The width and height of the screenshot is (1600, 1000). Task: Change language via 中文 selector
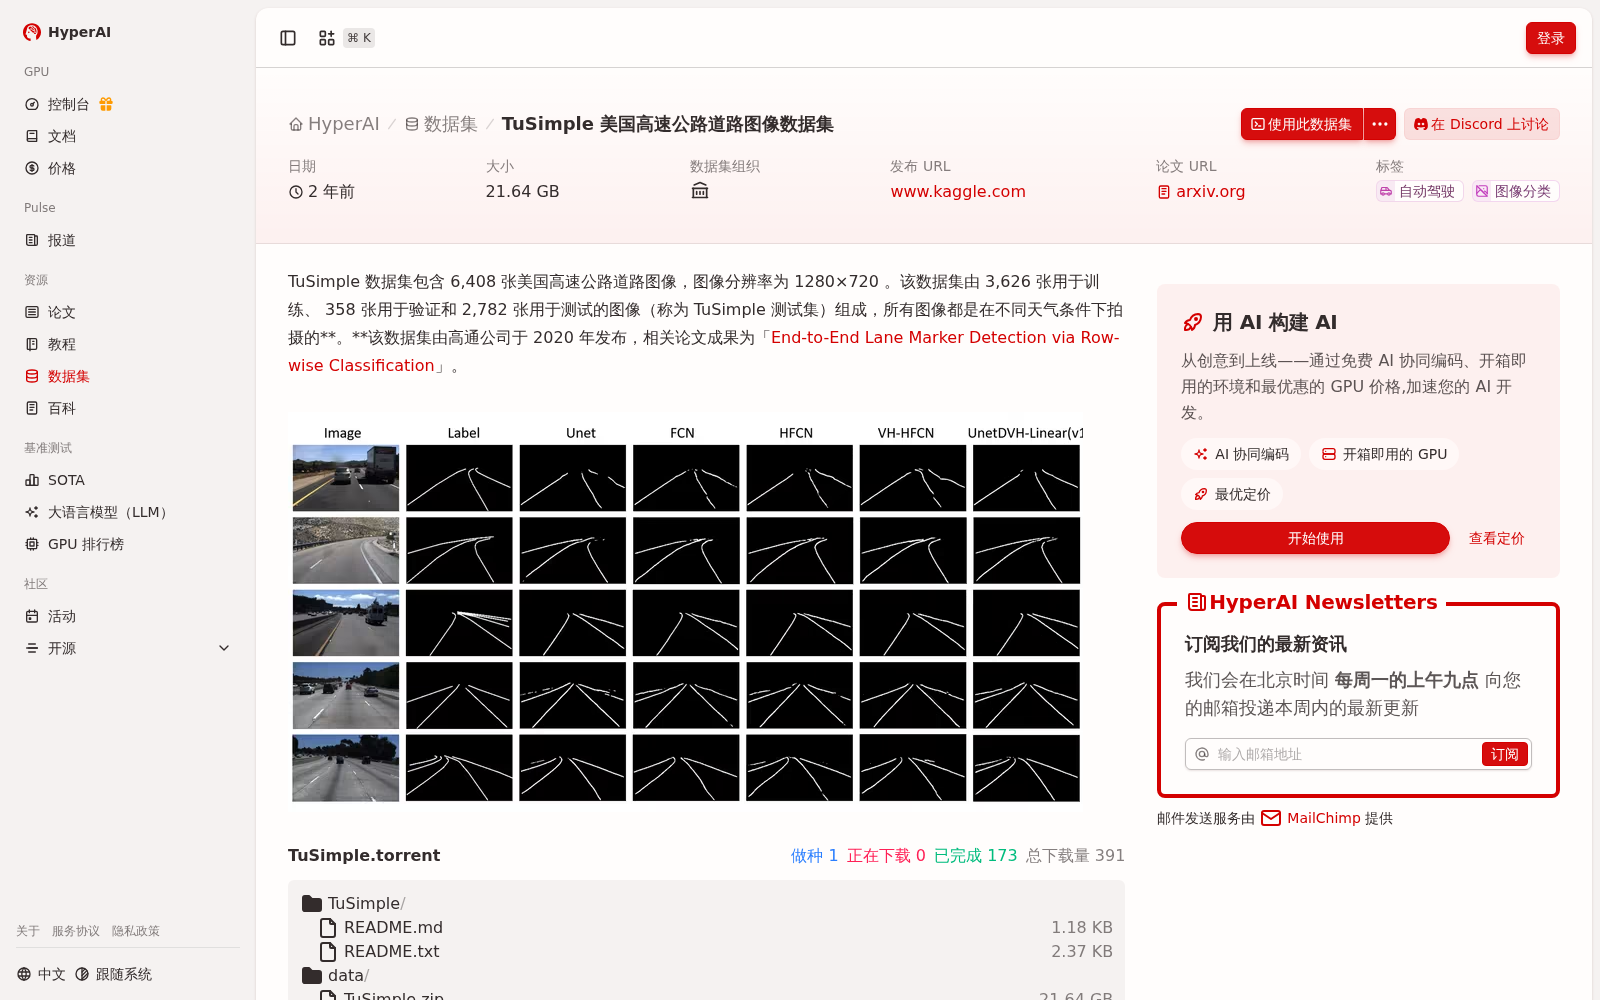coord(41,974)
